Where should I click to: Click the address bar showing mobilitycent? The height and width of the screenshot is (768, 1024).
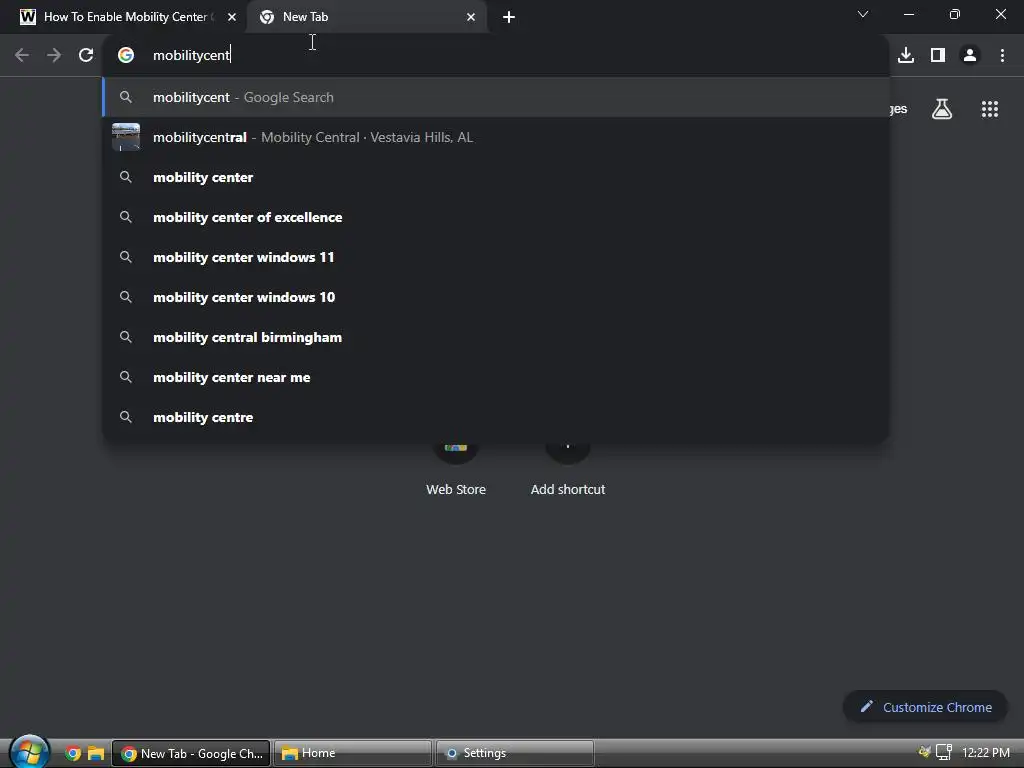[x=496, y=56]
